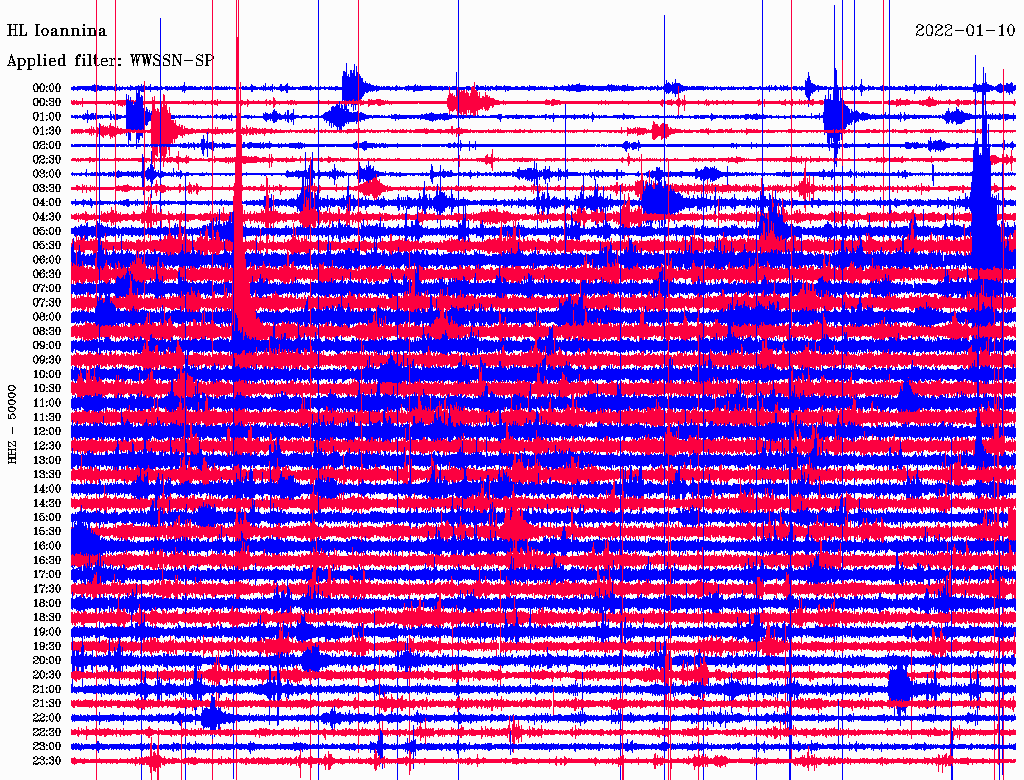The width and height of the screenshot is (1024, 780).
Task: Select the 07:30 time label
Action: [x=47, y=302]
